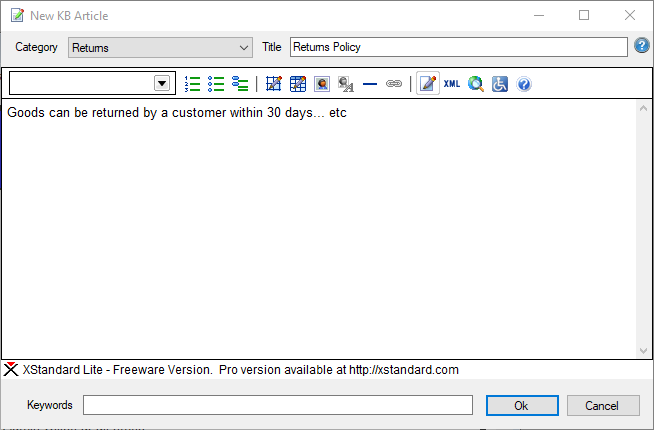Insert a numbered list
This screenshot has height=430, width=654.
tap(193, 84)
